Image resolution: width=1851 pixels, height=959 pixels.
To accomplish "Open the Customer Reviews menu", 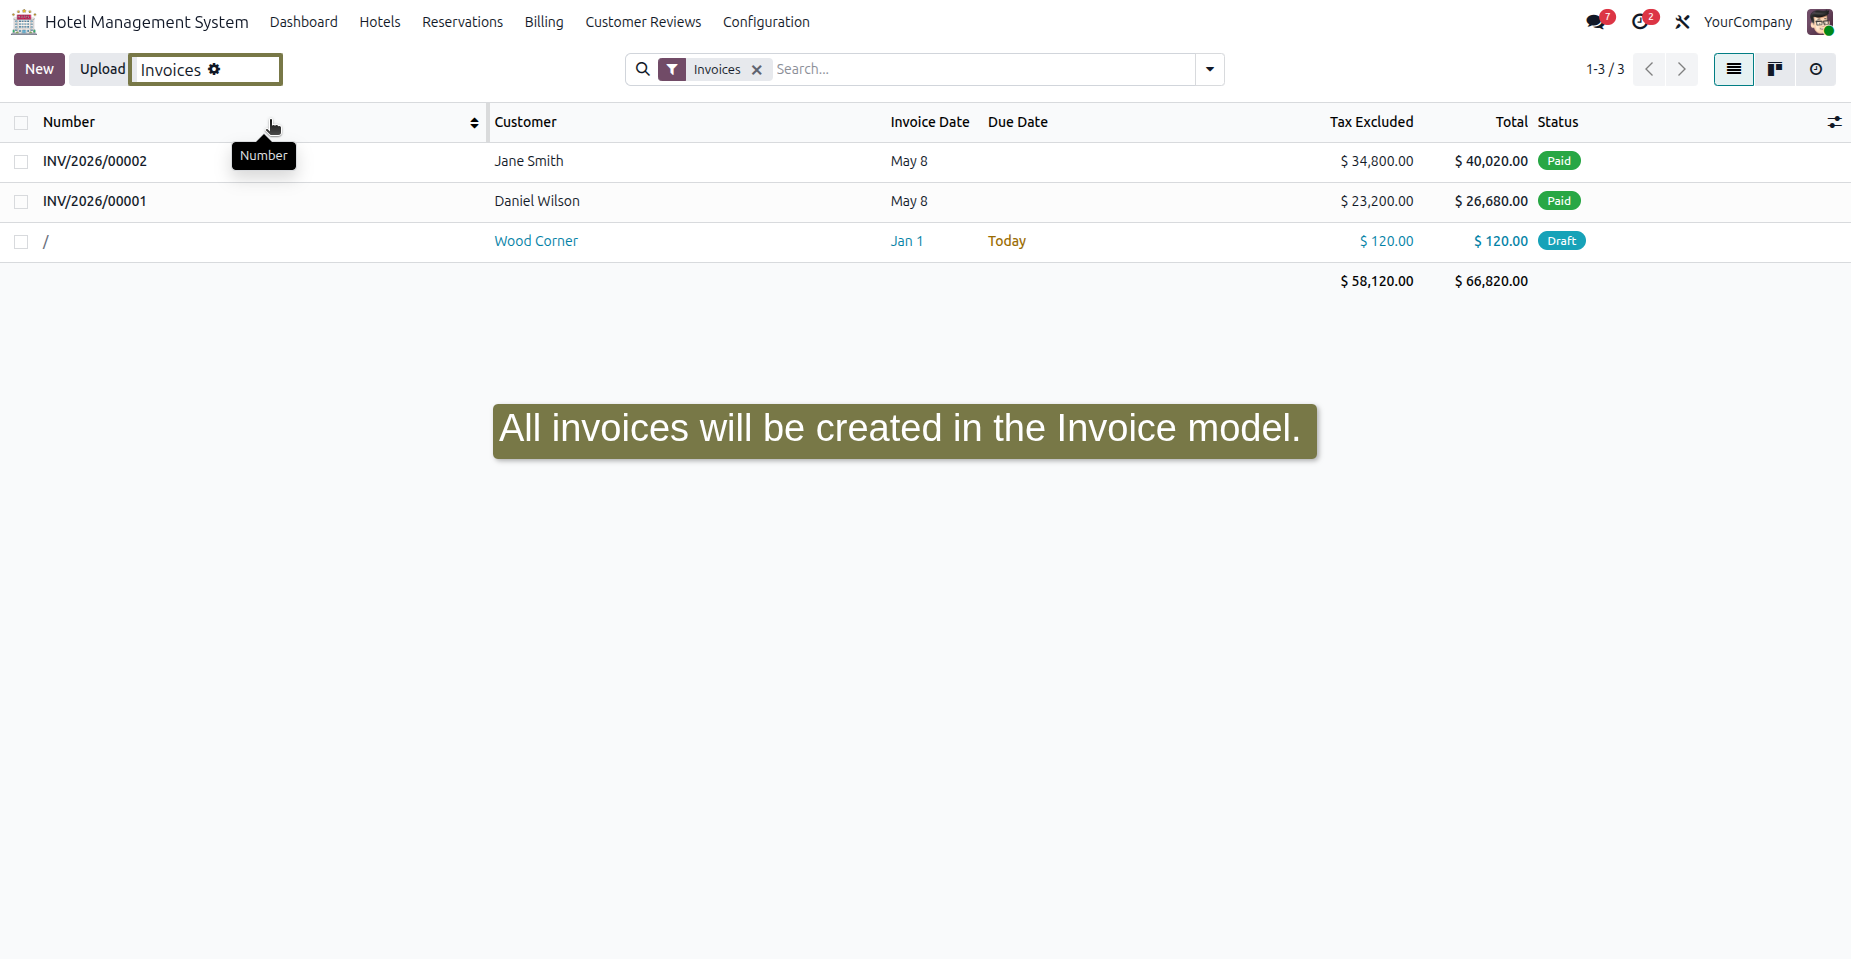I will [x=643, y=22].
